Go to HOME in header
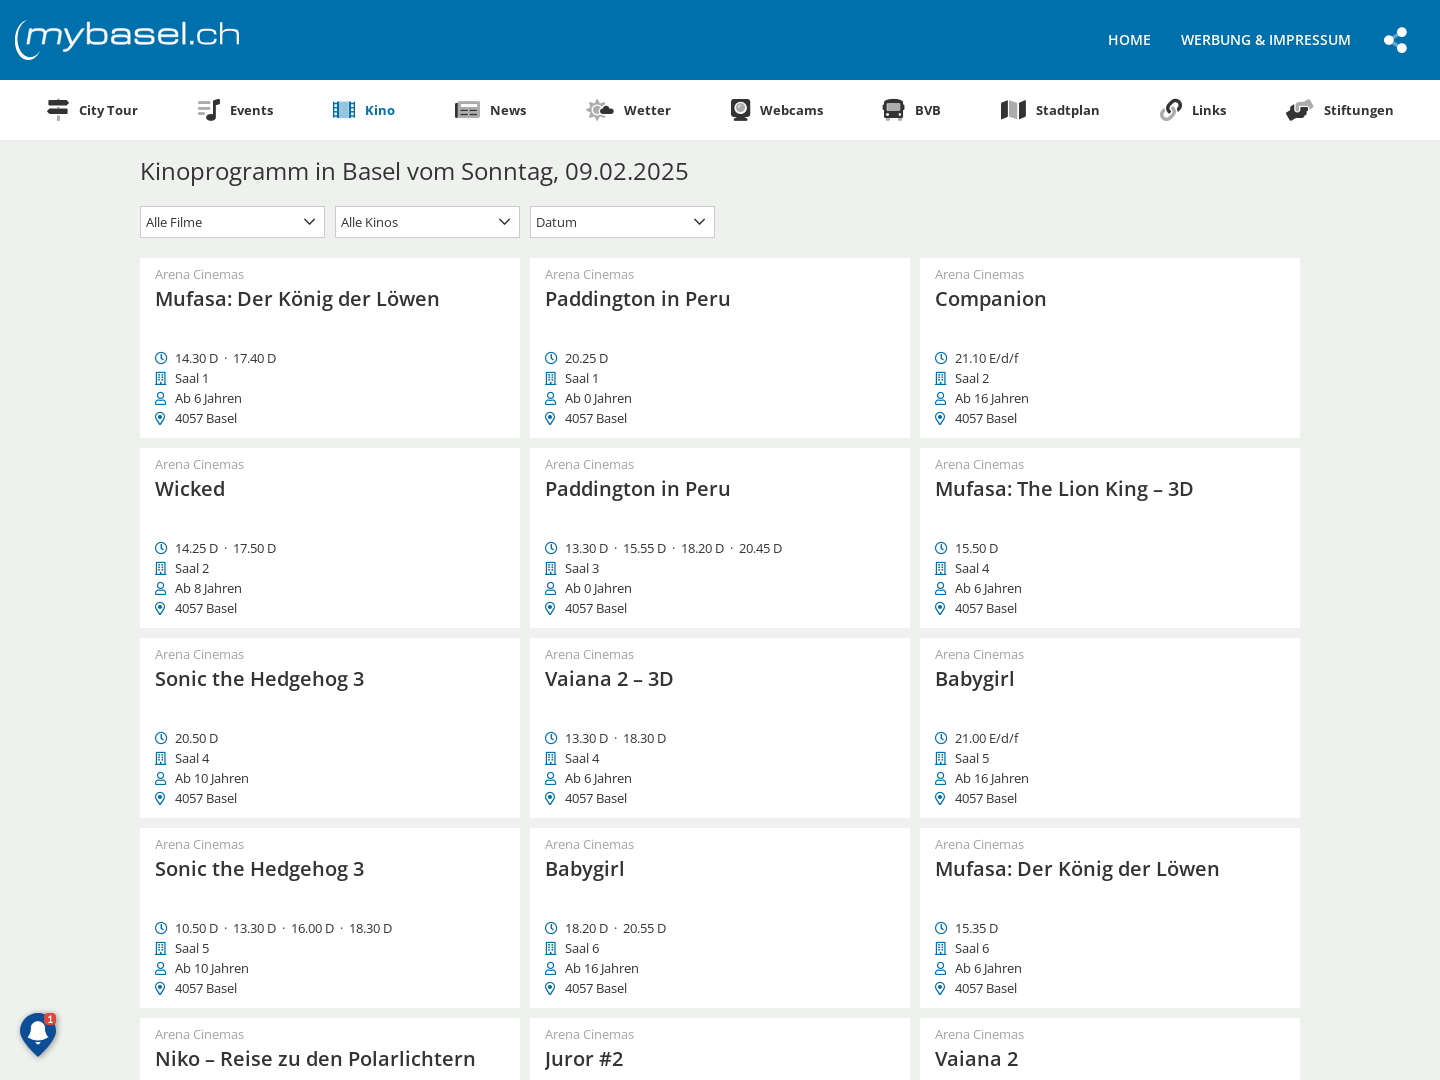 pos(1129,40)
